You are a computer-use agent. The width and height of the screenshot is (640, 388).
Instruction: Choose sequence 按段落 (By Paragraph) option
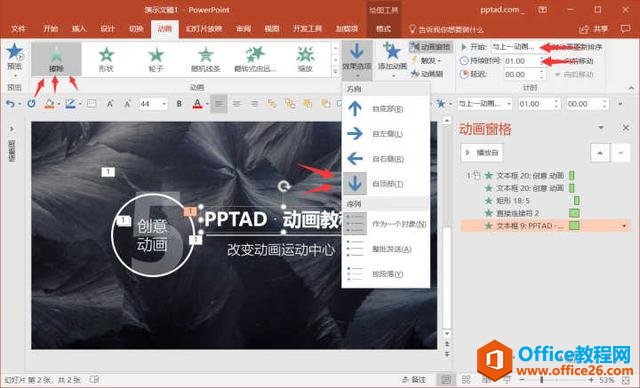point(386,274)
